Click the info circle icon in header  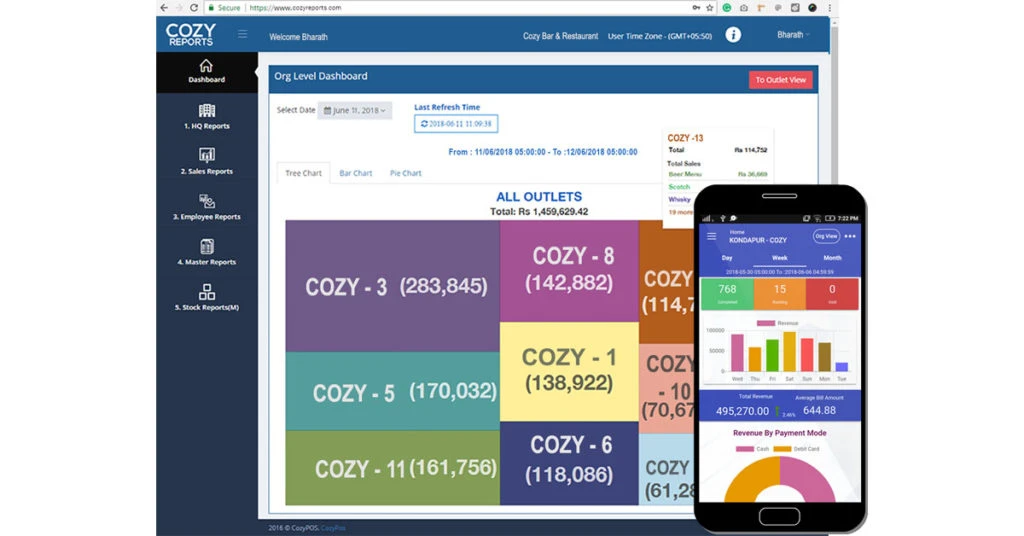(x=733, y=35)
